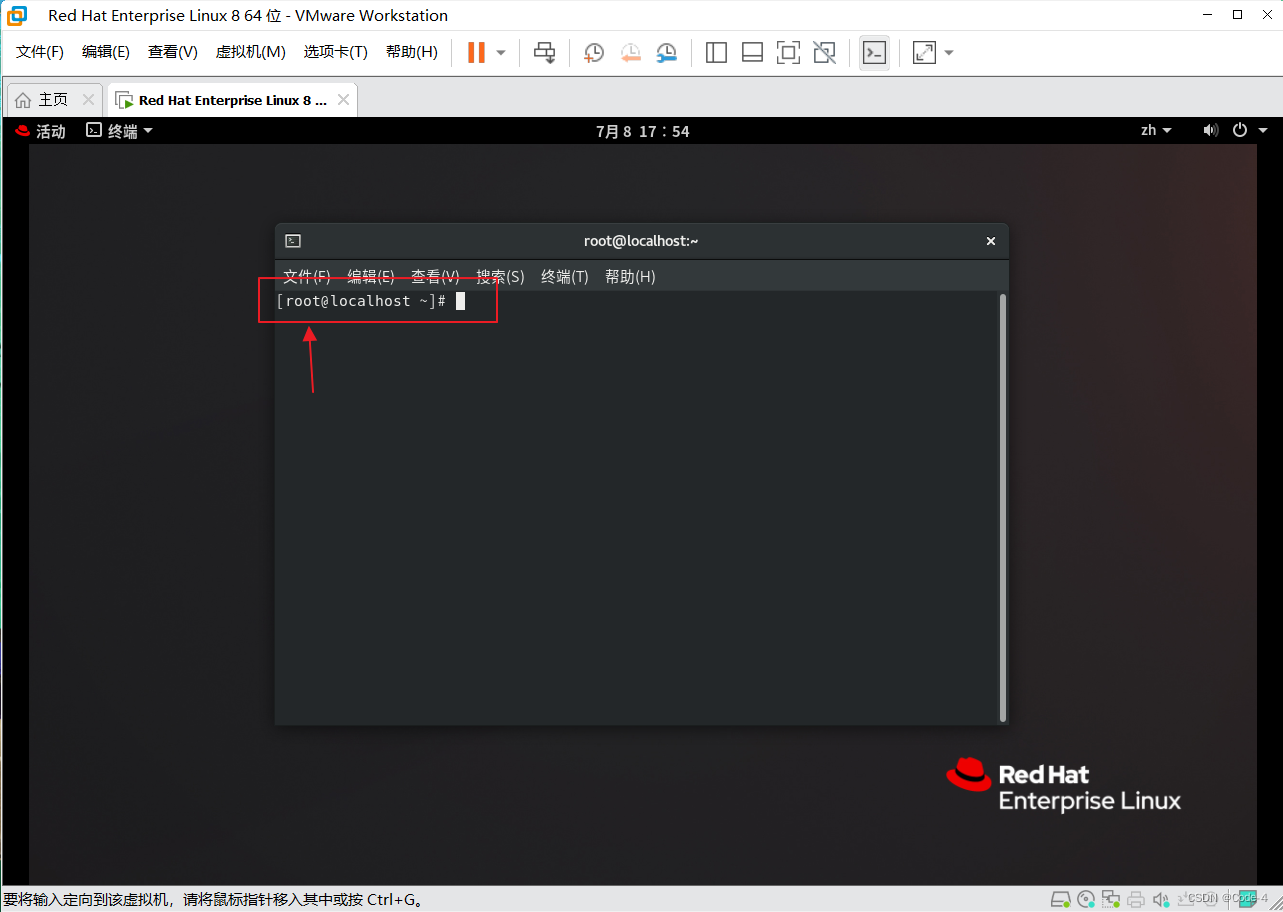Revert virtual machine to previous snapshot

[630, 52]
